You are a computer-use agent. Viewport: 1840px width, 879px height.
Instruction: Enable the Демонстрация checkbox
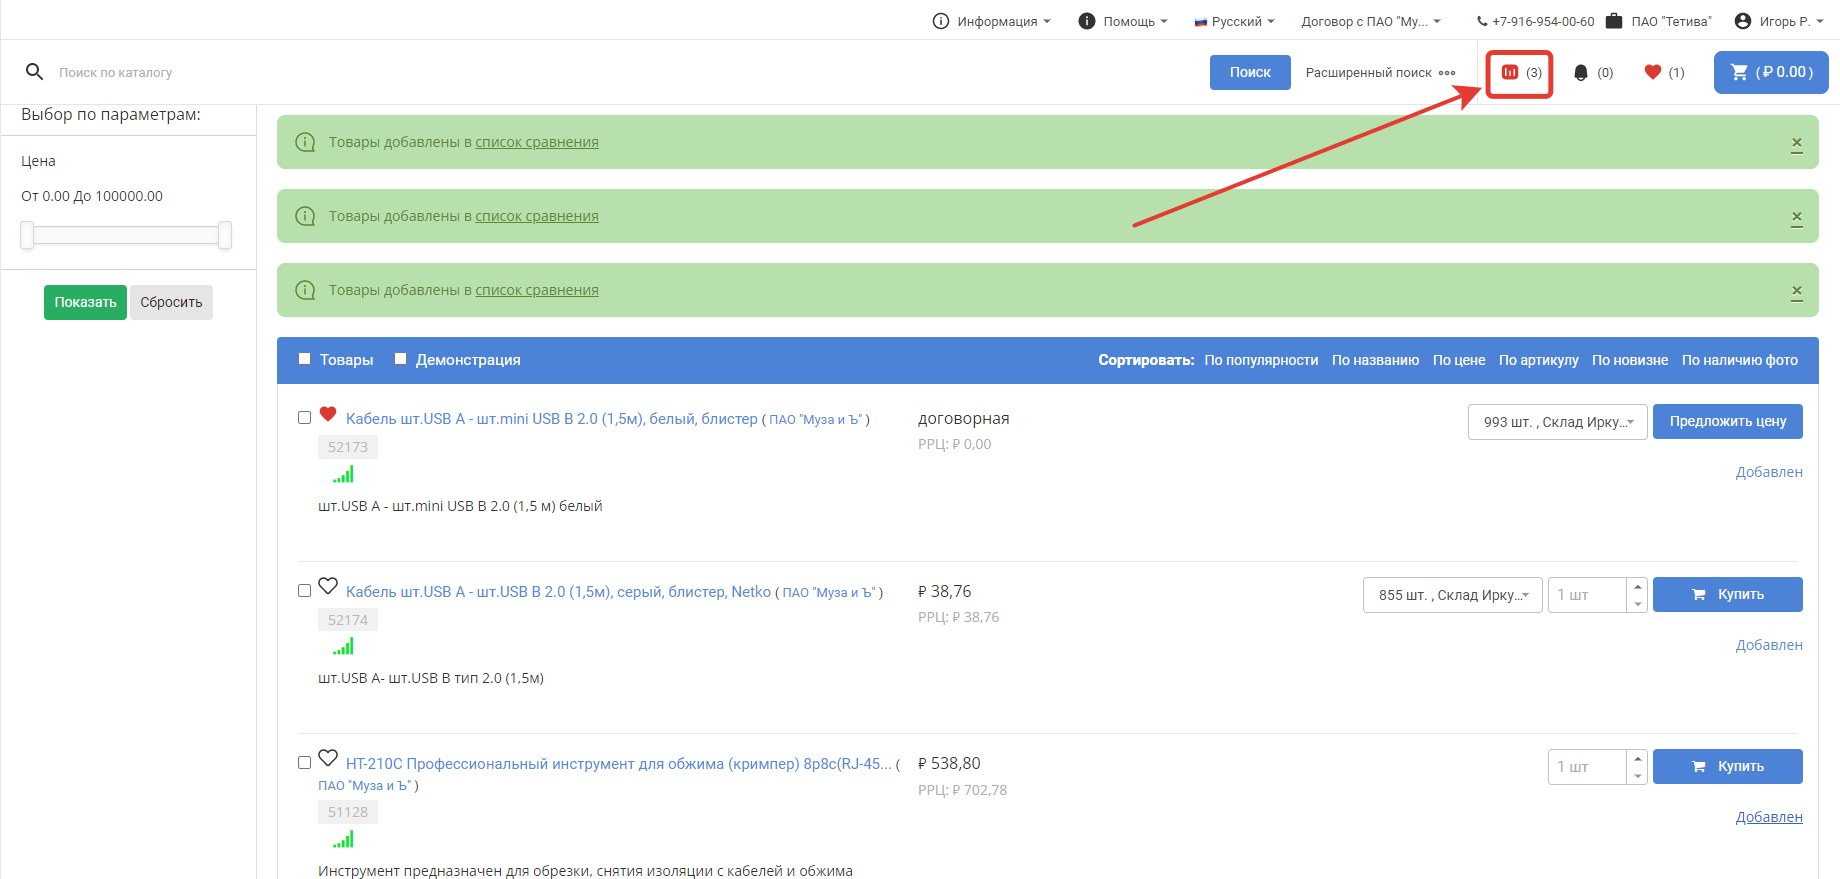pos(401,359)
